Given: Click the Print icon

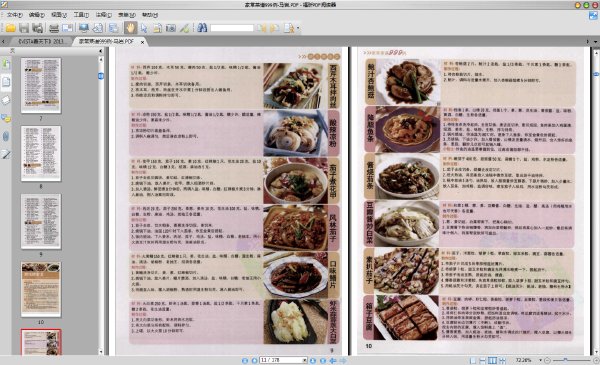Looking at the screenshot, I should pos(54,28).
